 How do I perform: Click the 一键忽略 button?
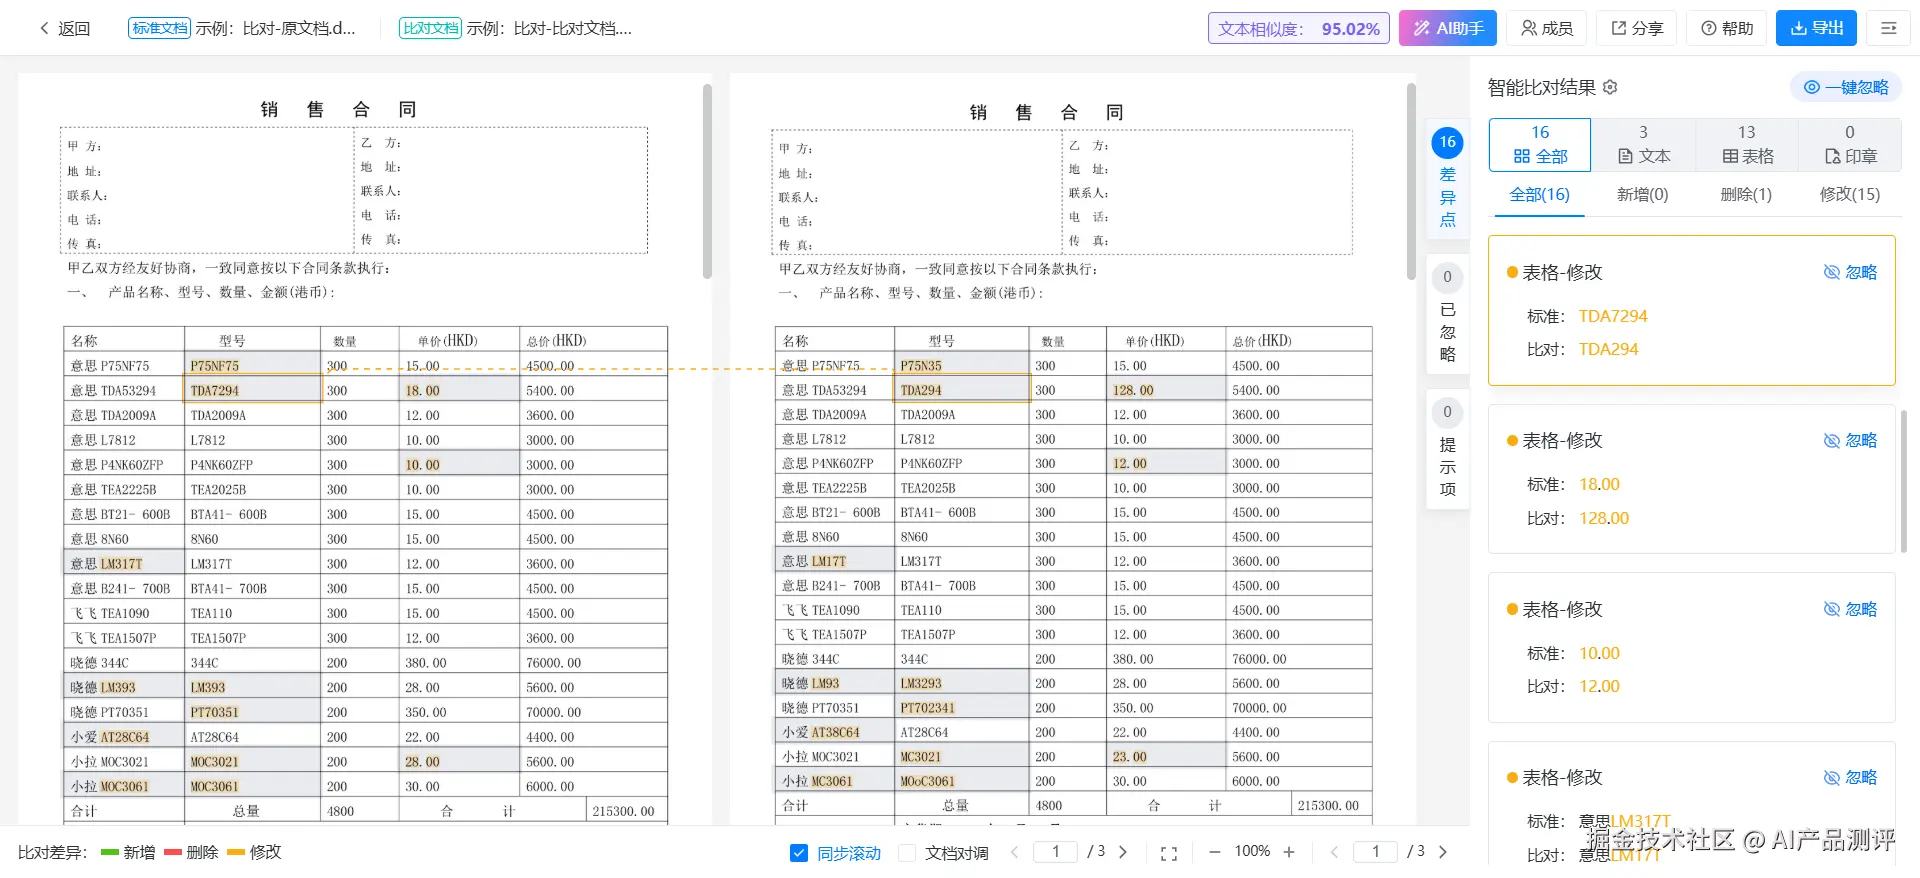tap(1846, 87)
